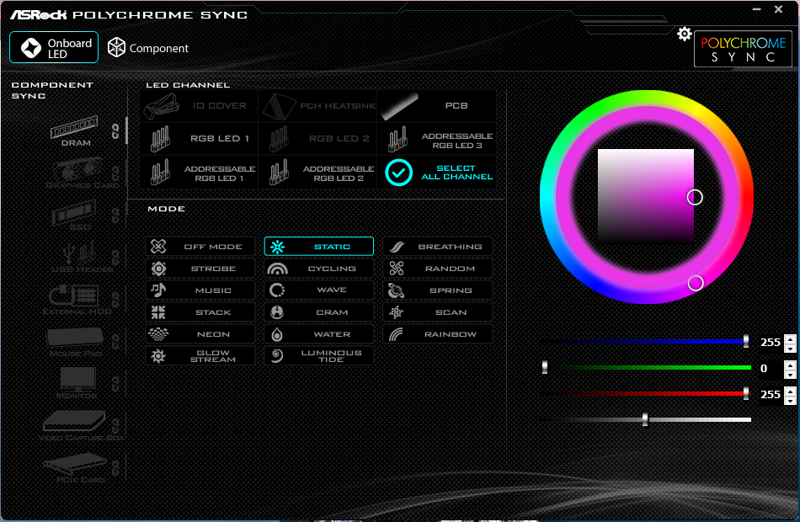Apply the Luminous Tide lighting mode
800x522 pixels.
[x=319, y=356]
